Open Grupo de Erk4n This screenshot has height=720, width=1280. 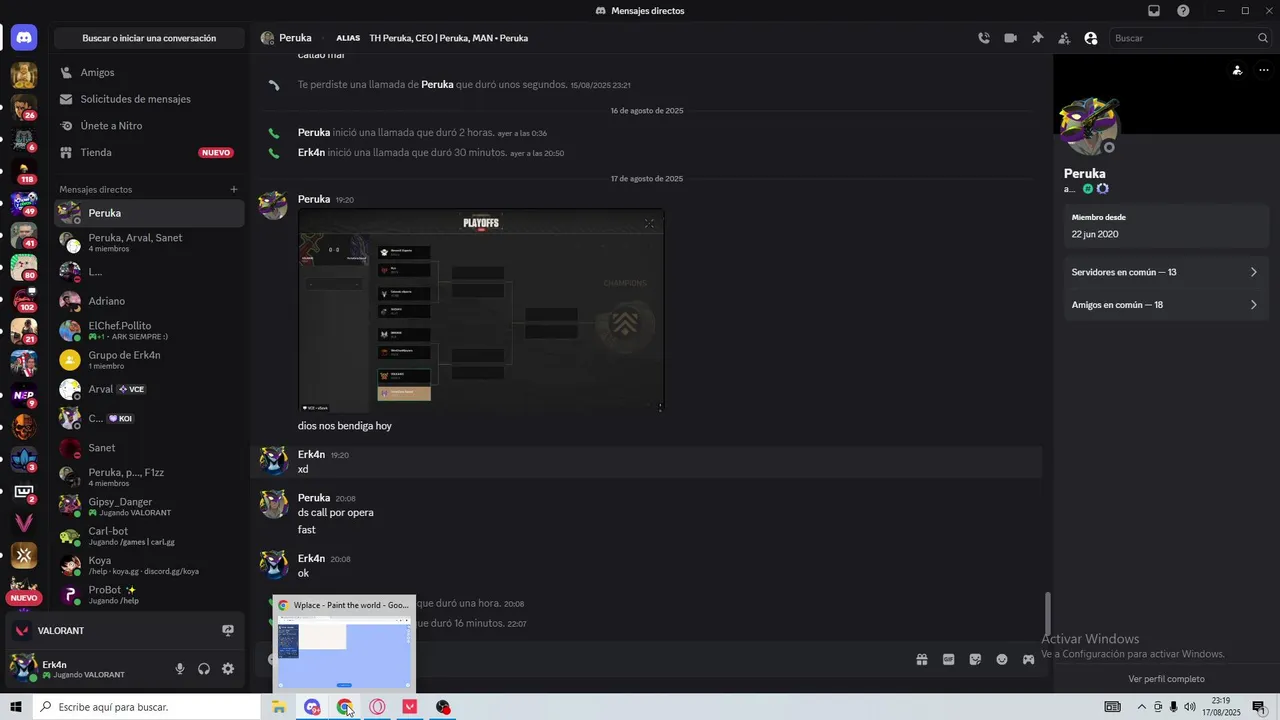pyautogui.click(x=149, y=359)
